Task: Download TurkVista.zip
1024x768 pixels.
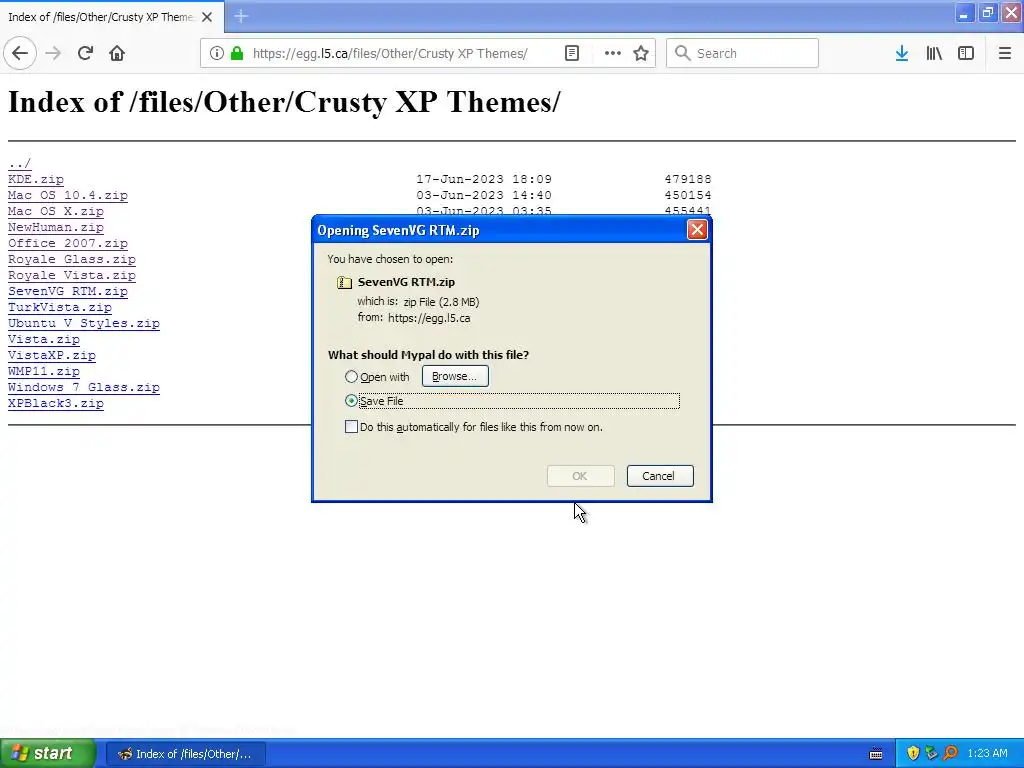Action: tap(59, 307)
